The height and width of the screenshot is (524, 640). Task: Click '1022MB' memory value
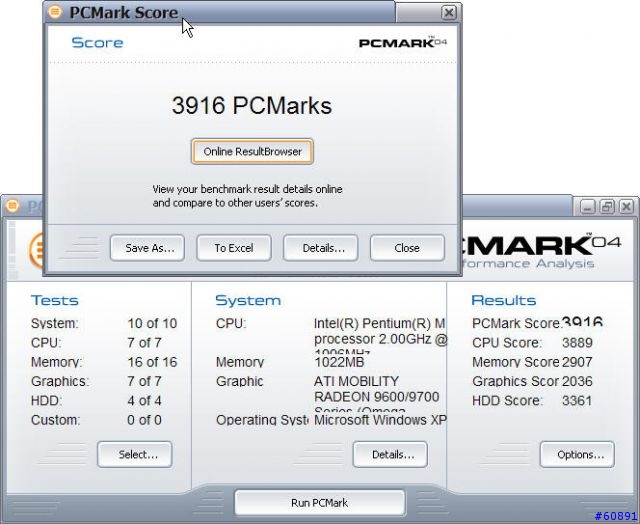pyautogui.click(x=339, y=362)
